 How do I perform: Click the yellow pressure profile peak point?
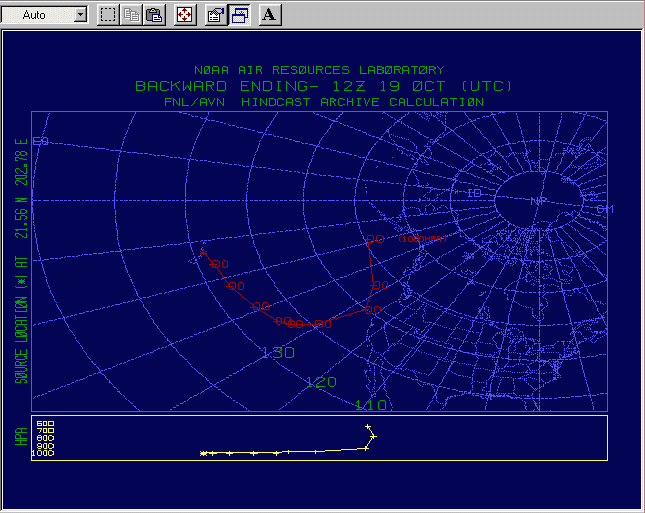[x=370, y=427]
